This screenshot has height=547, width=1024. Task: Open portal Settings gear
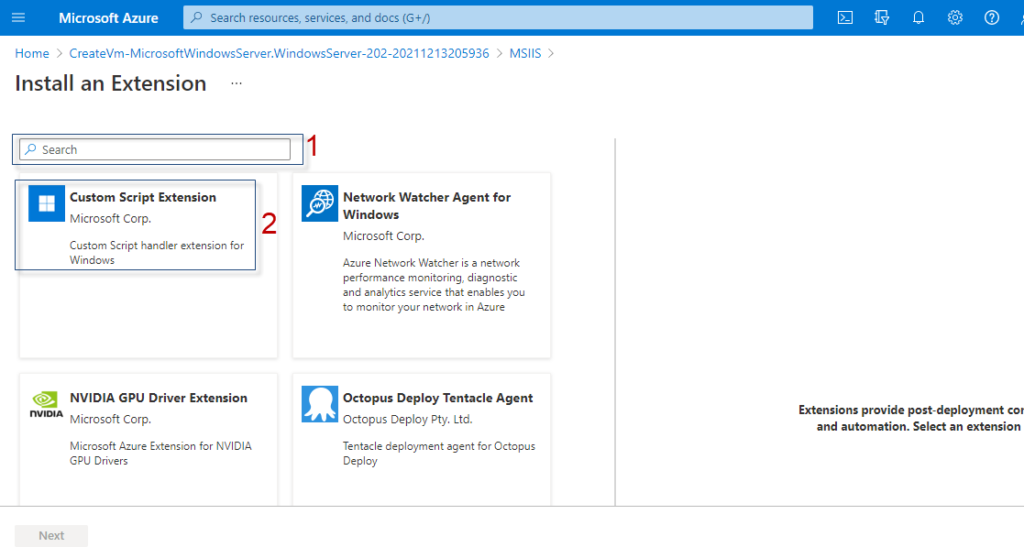(x=955, y=18)
